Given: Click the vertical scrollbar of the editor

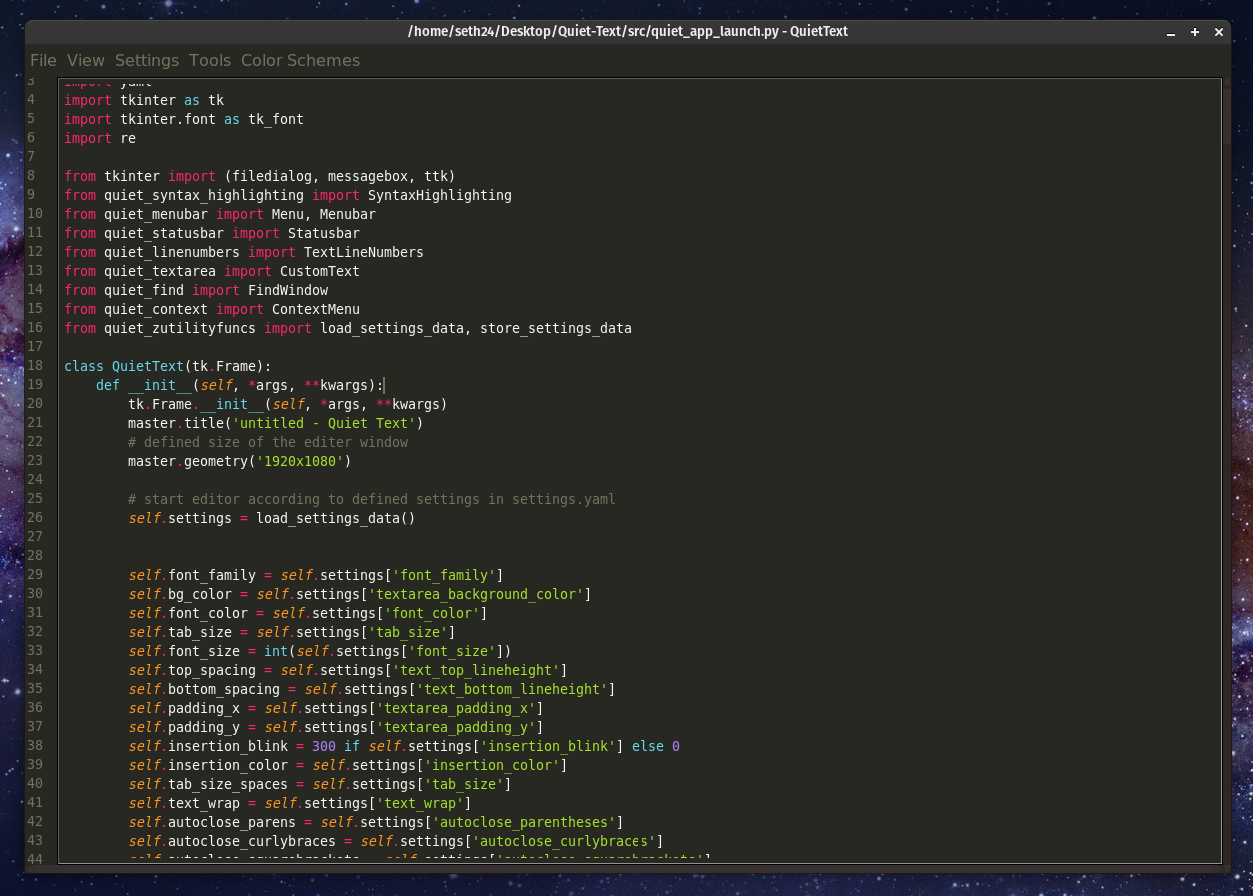Looking at the screenshot, I should [x=1226, y=470].
